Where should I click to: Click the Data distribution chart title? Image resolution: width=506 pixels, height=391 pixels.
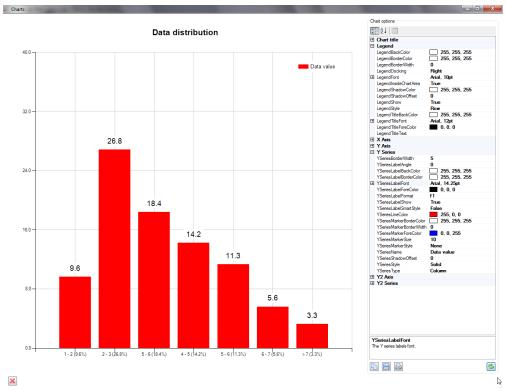point(185,32)
